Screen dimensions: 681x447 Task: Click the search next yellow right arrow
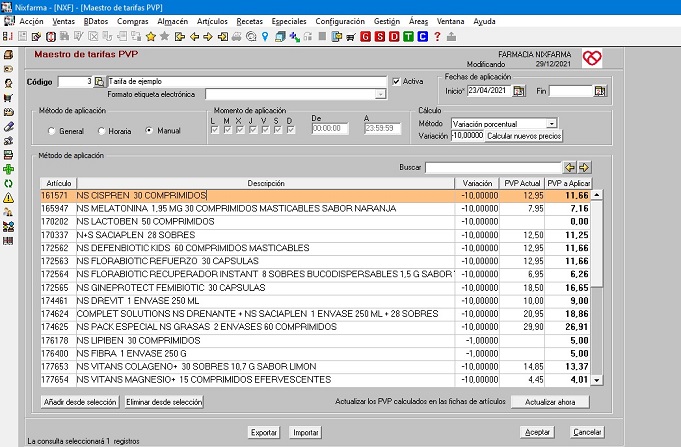584,167
